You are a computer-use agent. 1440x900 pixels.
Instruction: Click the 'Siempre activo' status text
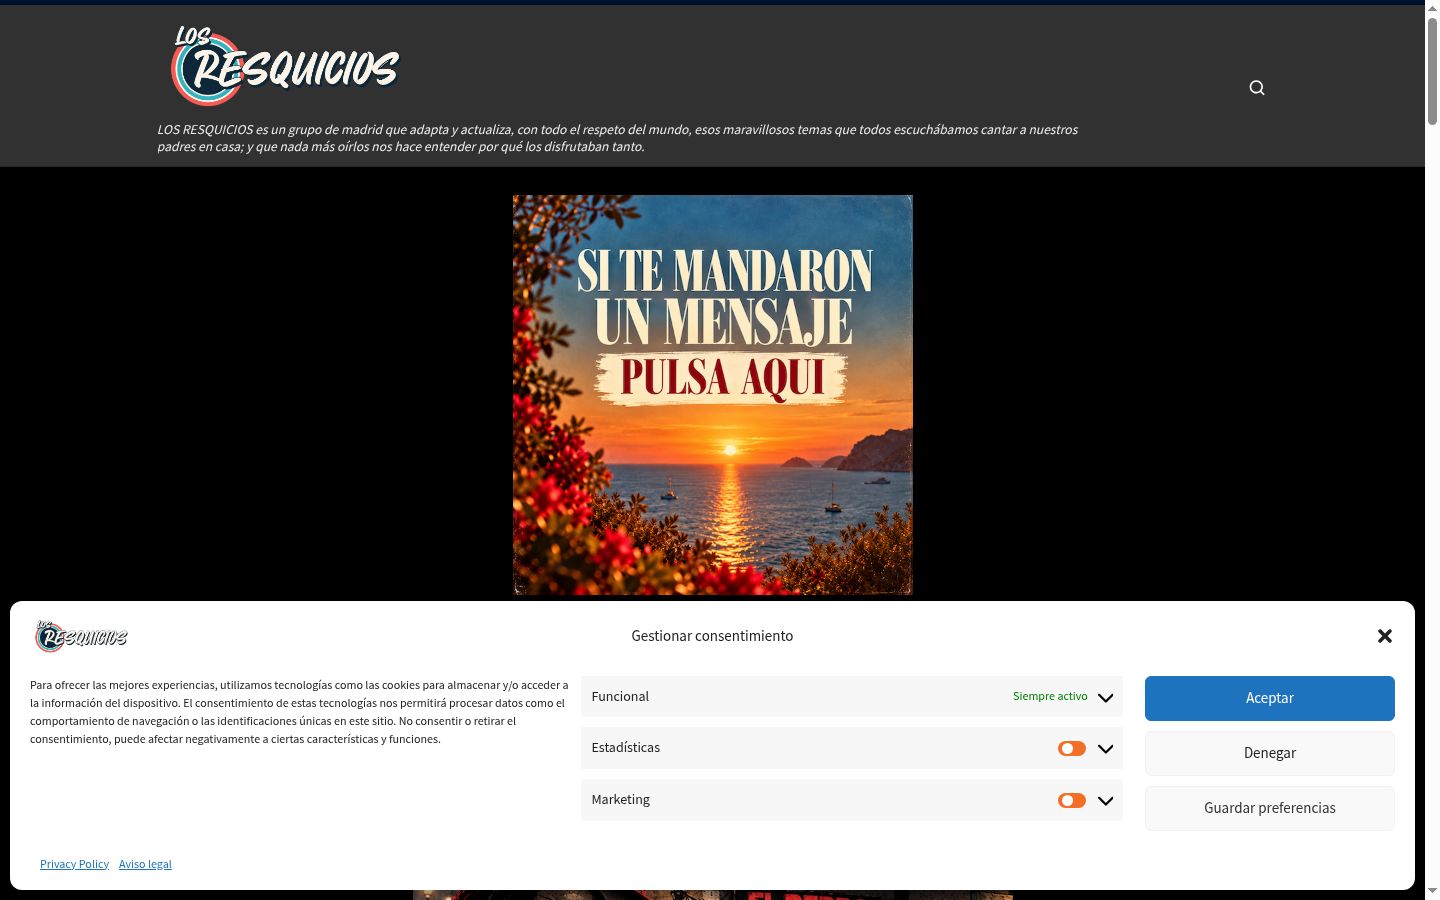(x=1050, y=696)
